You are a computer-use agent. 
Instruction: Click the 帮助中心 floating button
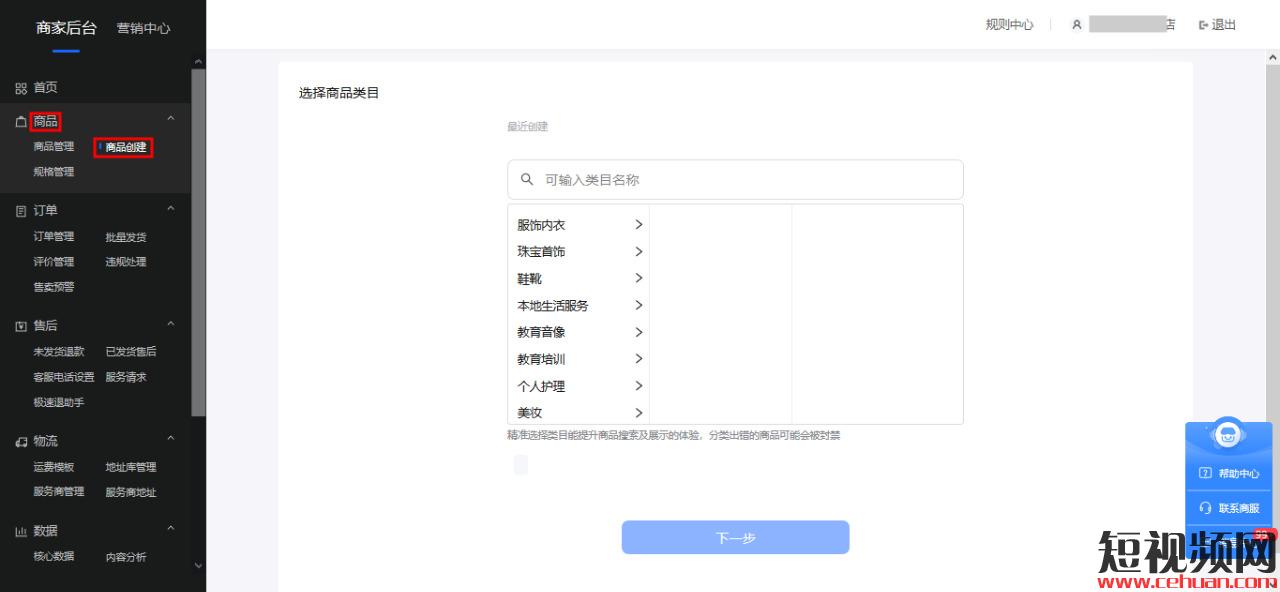[1229, 473]
